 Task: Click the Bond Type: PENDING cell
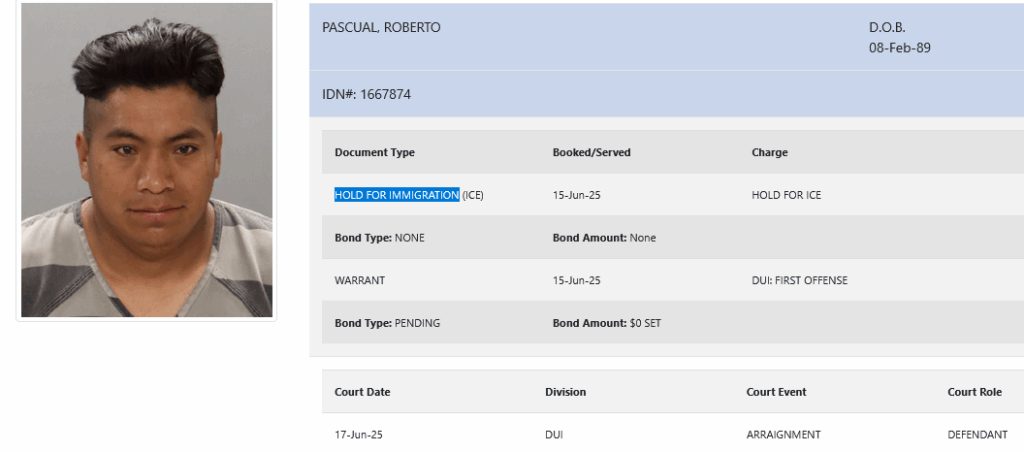point(387,323)
